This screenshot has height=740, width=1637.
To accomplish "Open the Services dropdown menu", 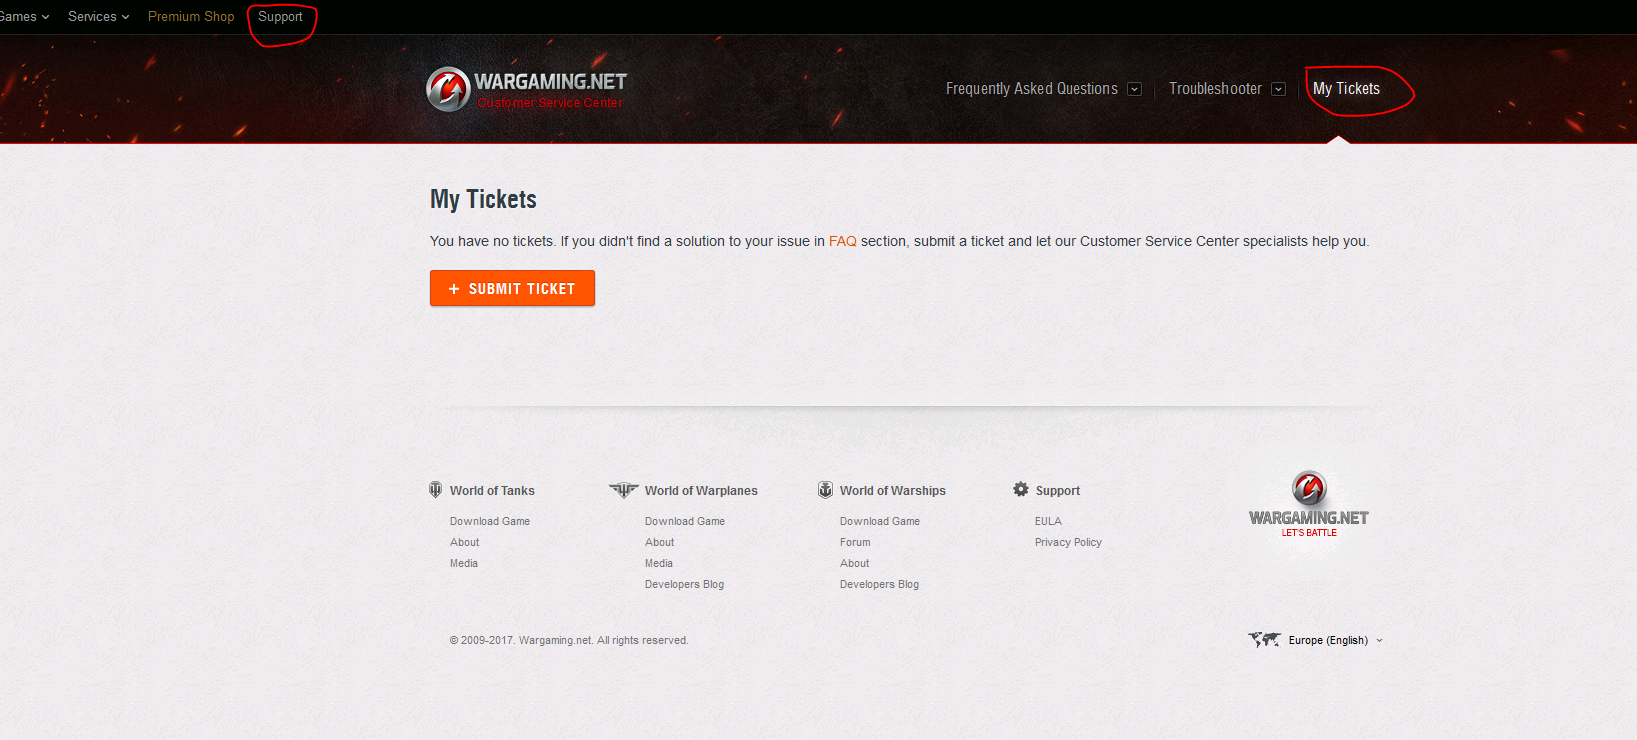I will tap(98, 17).
